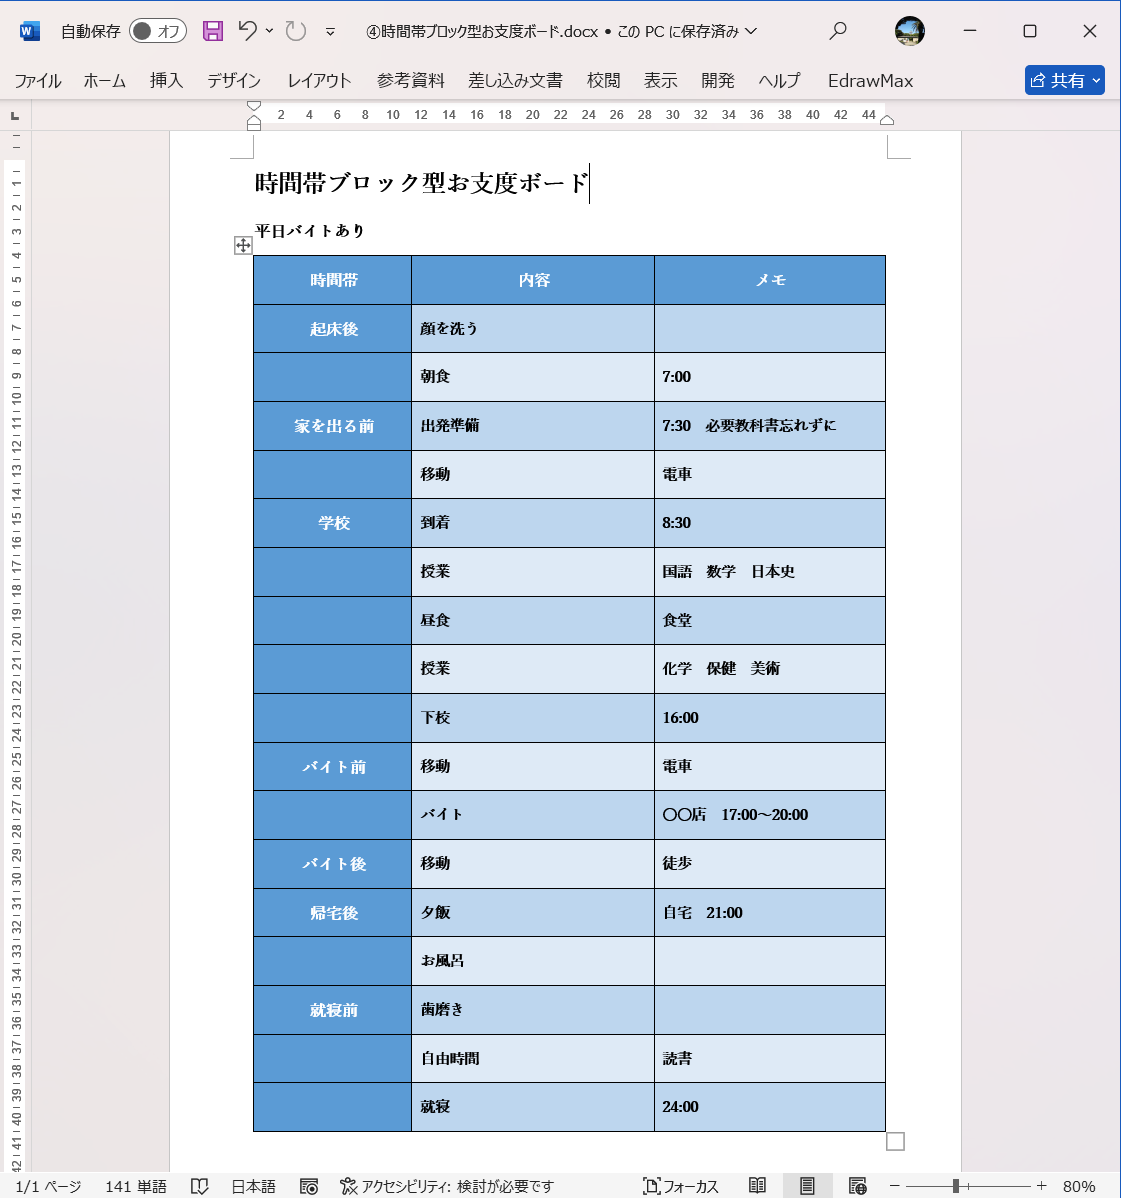Switch to the EdrawMax ribbon tab
Image resolution: width=1121 pixels, height=1198 pixels.
pyautogui.click(x=869, y=81)
